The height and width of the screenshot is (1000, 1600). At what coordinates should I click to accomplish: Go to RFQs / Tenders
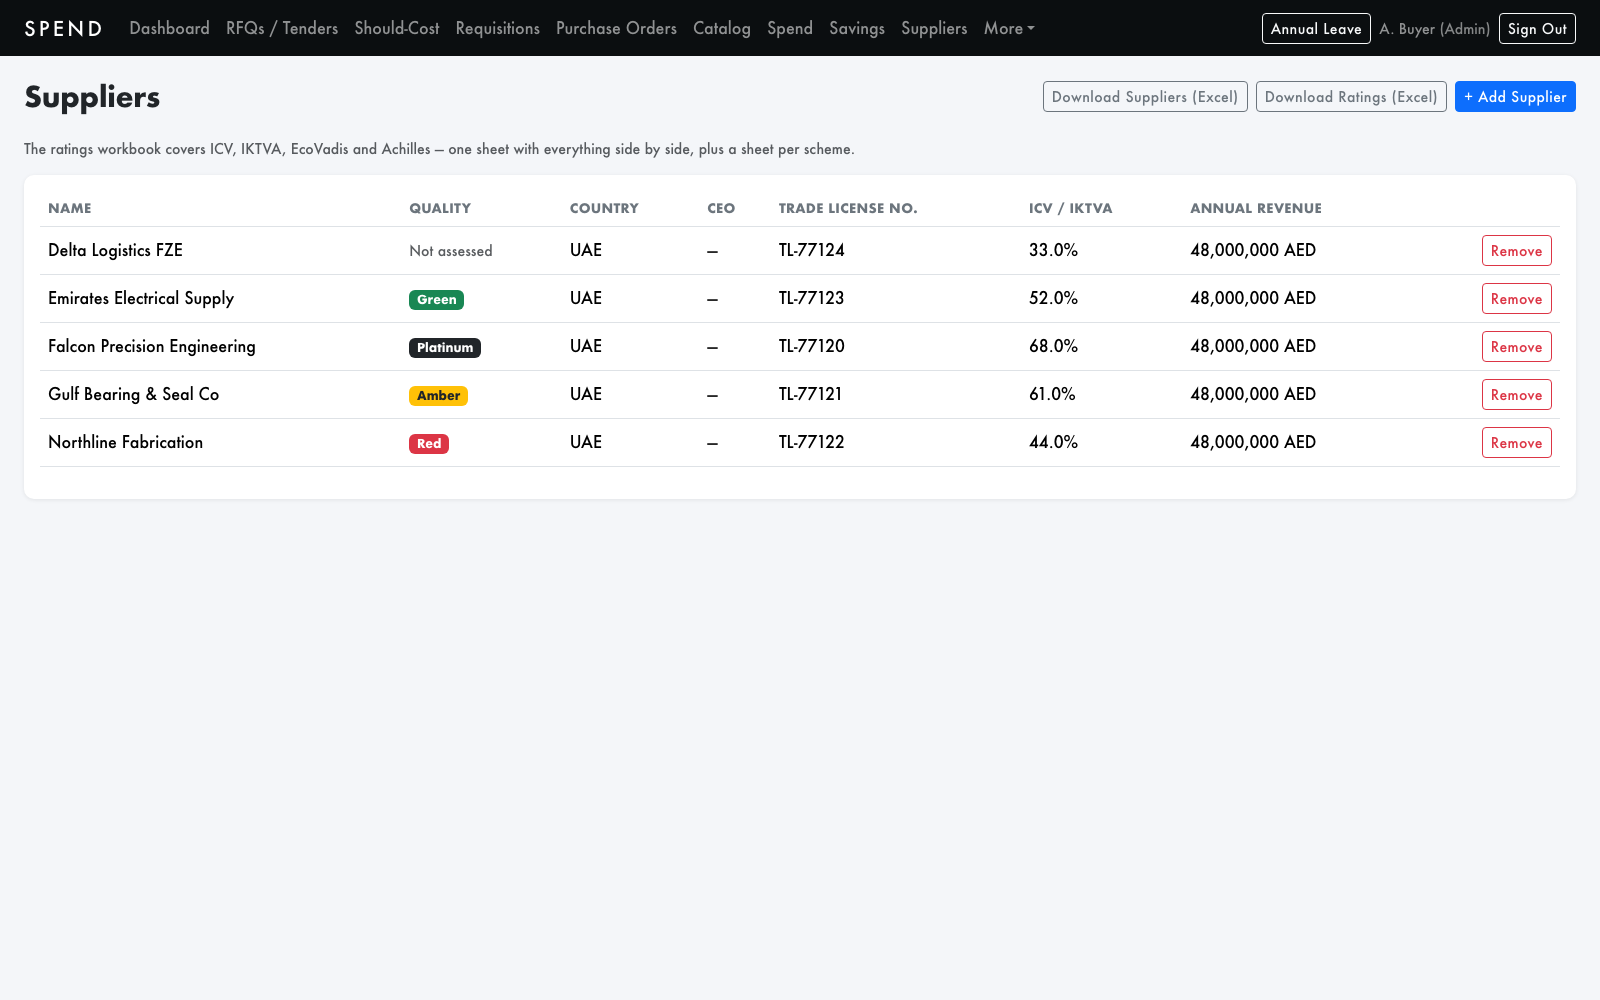282,28
